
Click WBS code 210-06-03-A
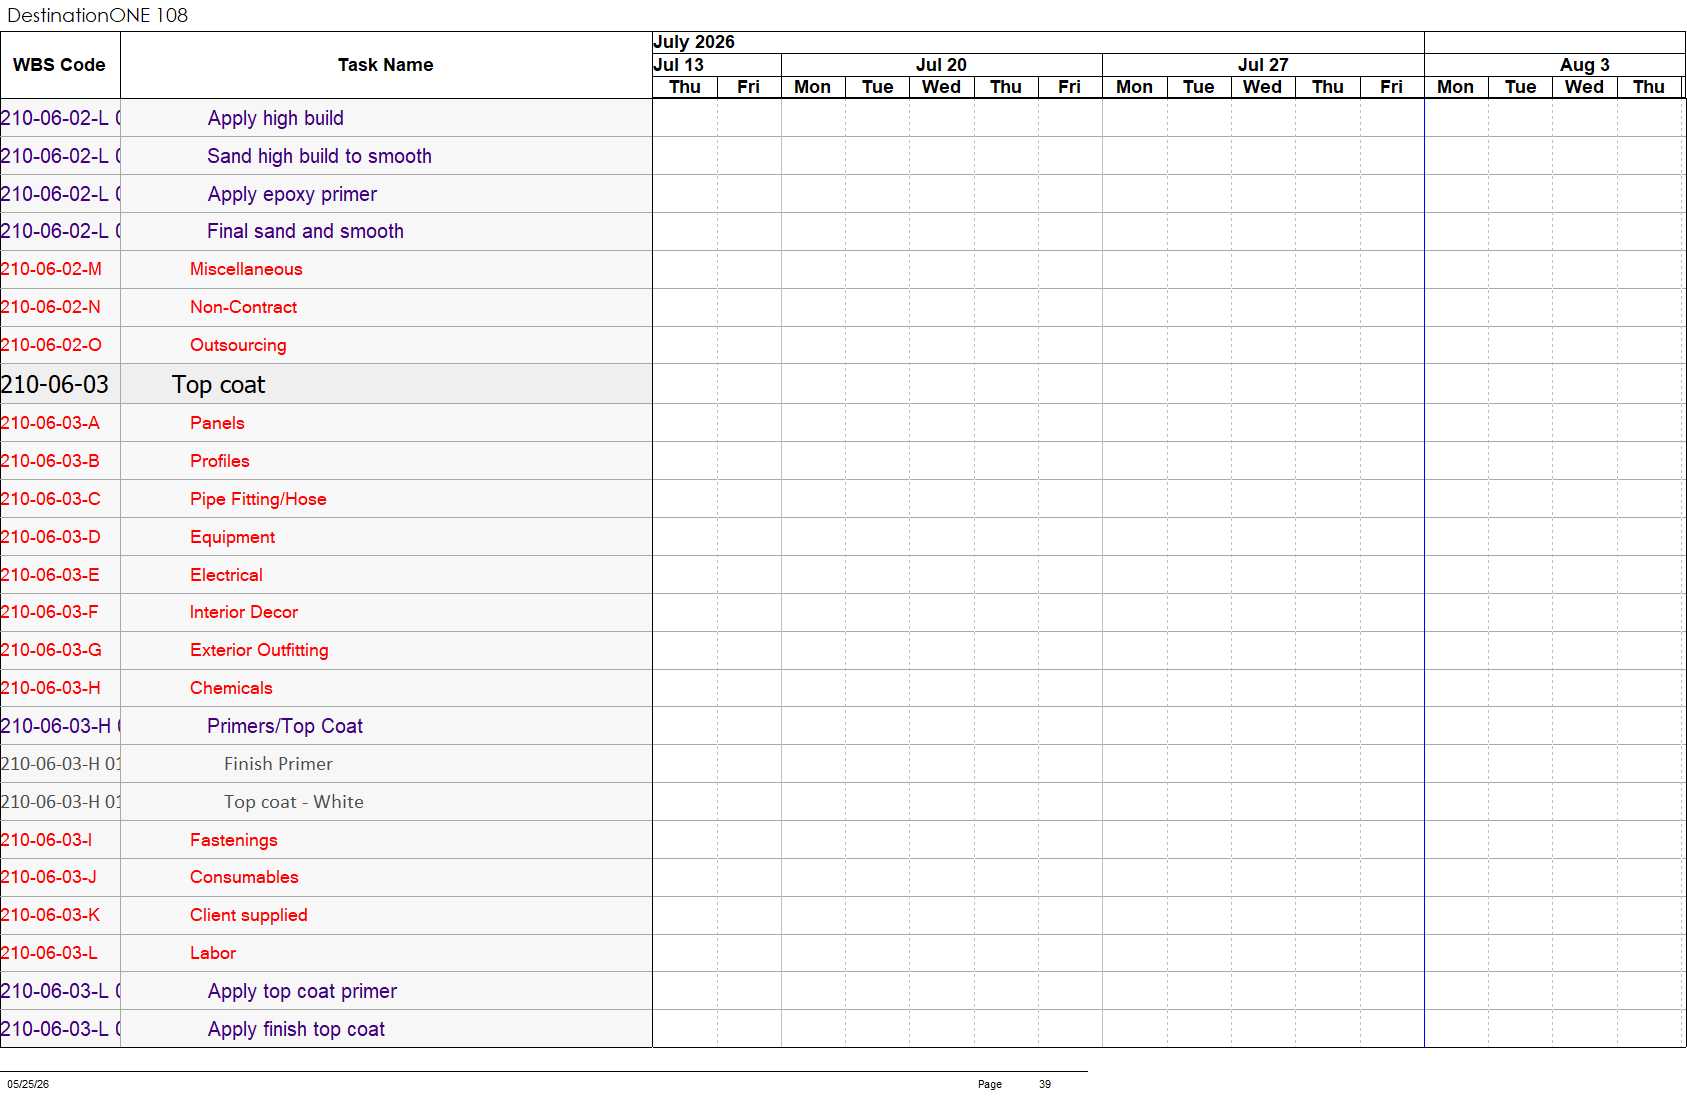[x=50, y=423]
